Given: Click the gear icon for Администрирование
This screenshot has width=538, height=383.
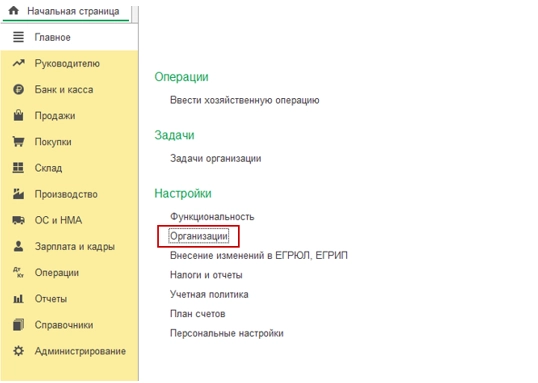Looking at the screenshot, I should pos(19,351).
